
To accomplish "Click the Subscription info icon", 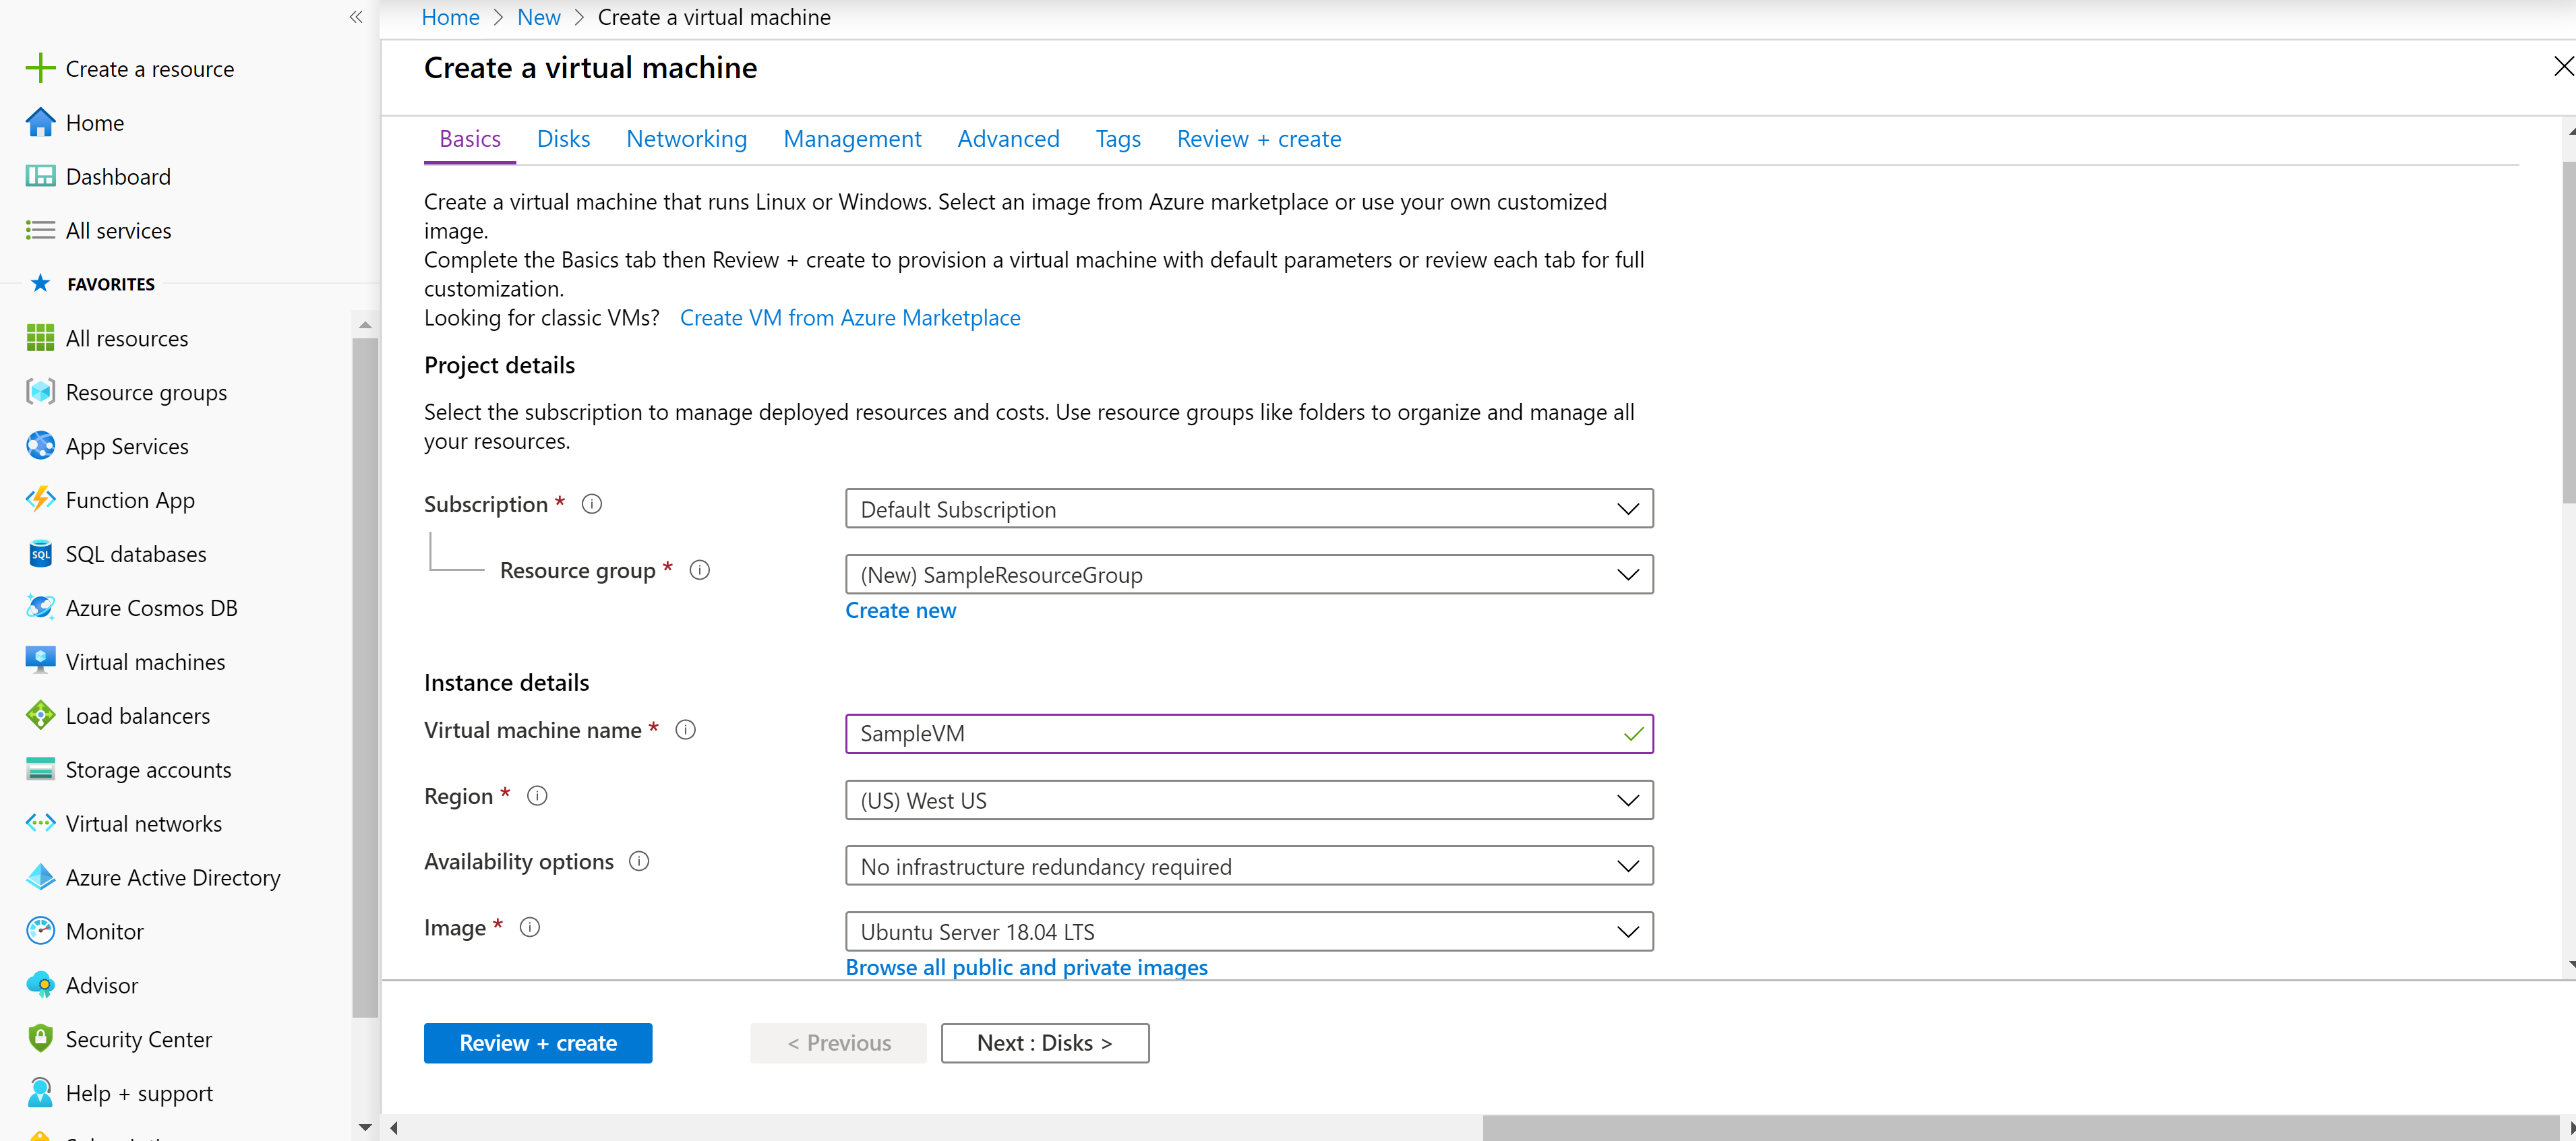I will (x=592, y=504).
